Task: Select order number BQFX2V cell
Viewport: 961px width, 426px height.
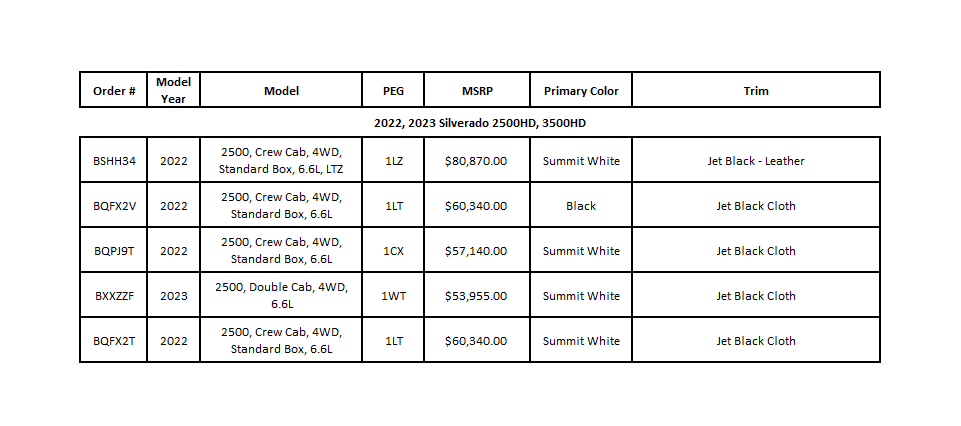Action: tap(113, 205)
